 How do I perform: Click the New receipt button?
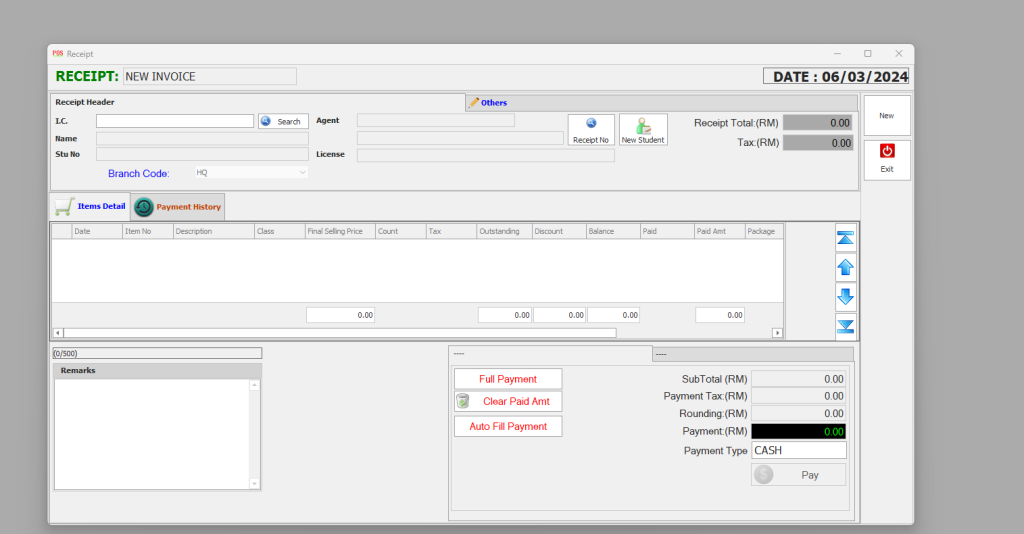point(887,116)
